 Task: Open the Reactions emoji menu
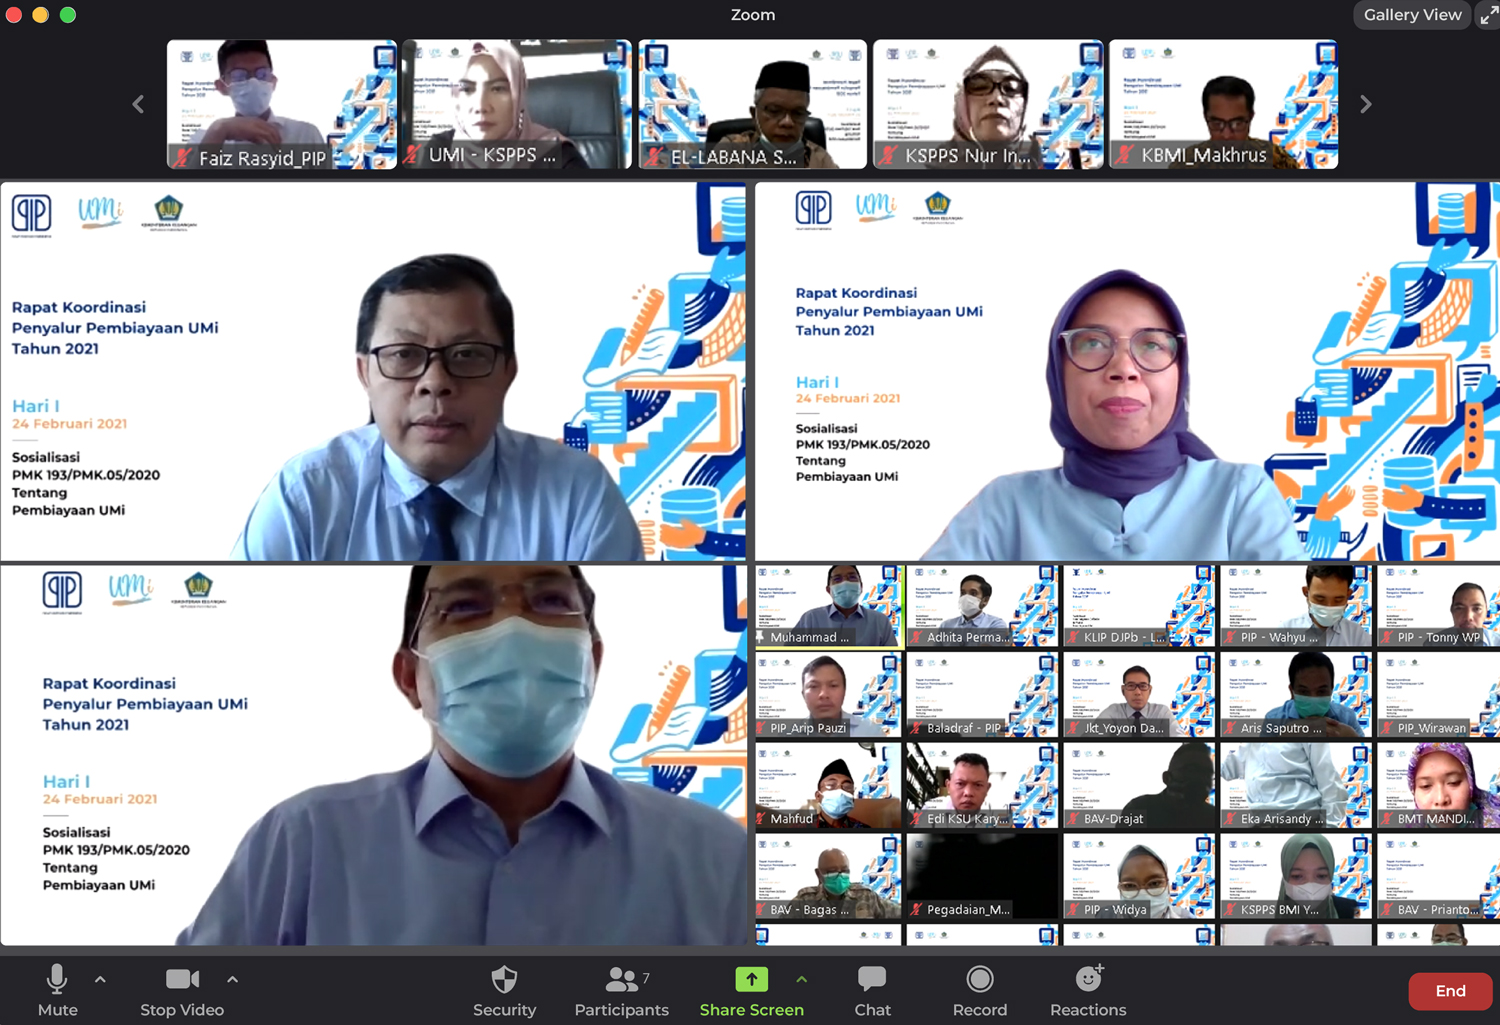[x=1088, y=980]
